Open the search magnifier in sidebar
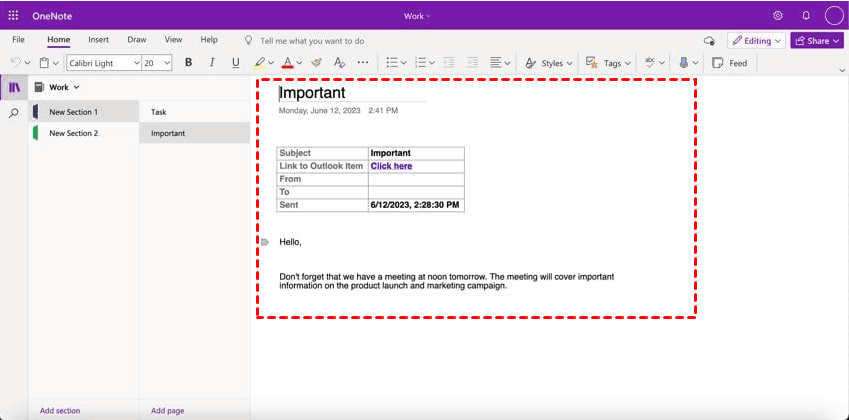 (14, 113)
